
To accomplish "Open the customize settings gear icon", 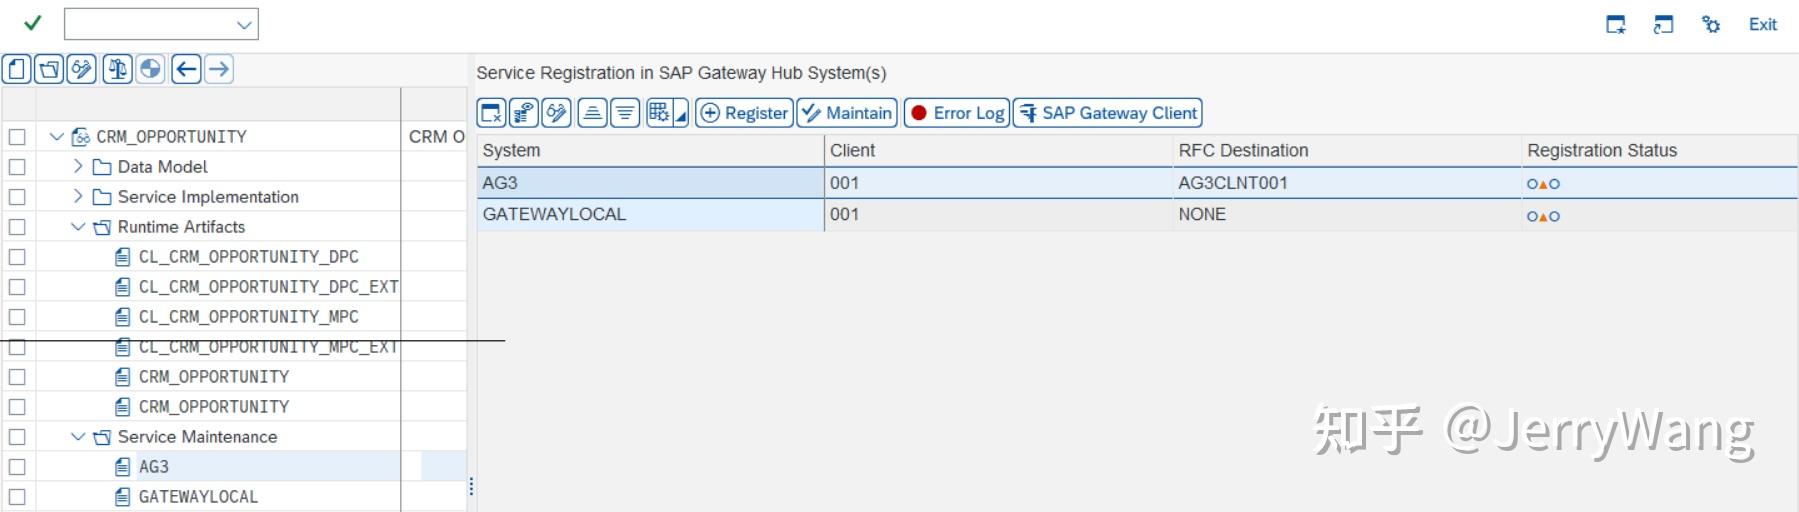I will [1711, 24].
